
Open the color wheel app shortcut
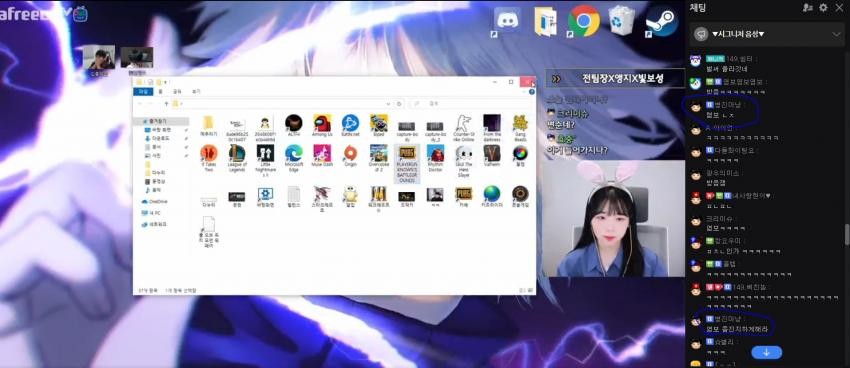point(520,156)
